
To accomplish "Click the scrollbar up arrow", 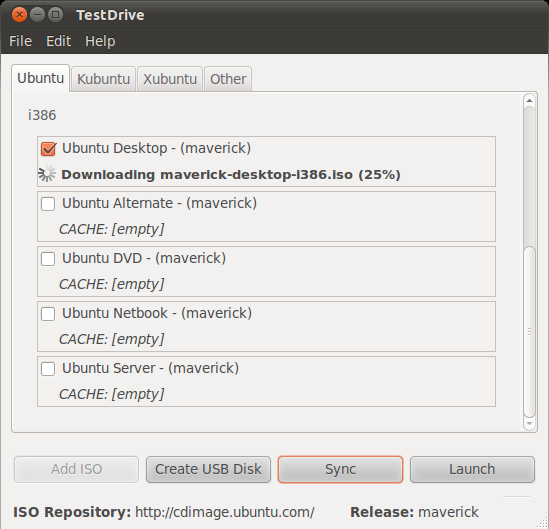I will tap(529, 101).
